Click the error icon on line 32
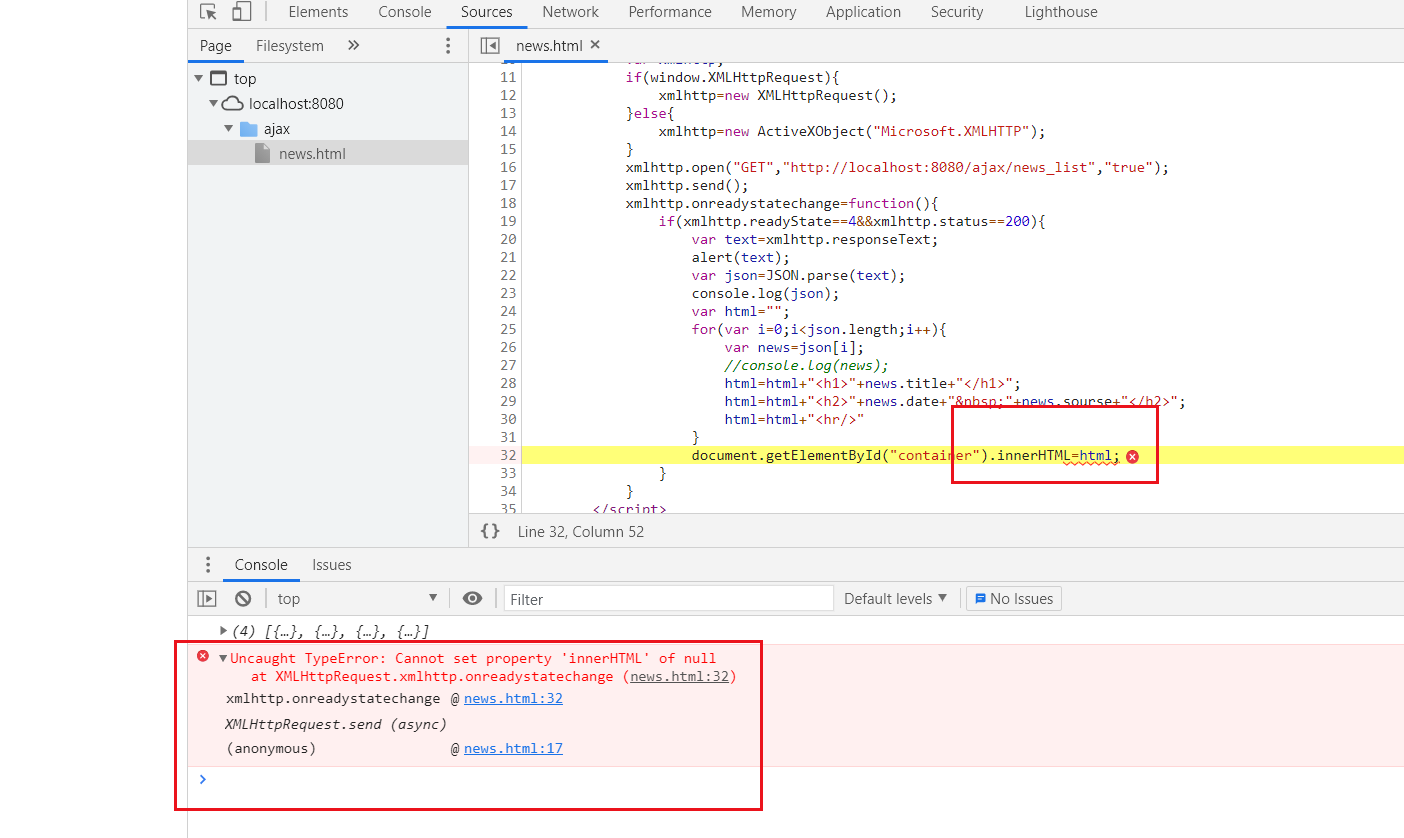1404x838 pixels. click(1132, 456)
